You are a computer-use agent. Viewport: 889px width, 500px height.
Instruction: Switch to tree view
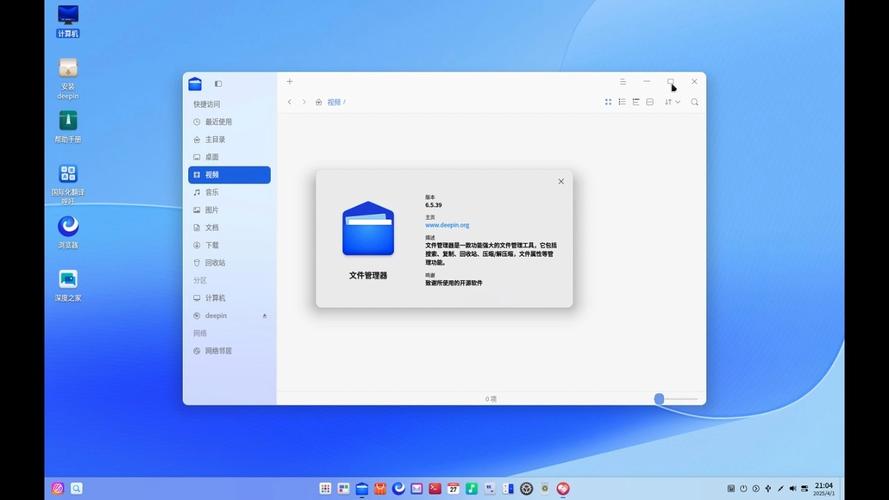(636, 102)
